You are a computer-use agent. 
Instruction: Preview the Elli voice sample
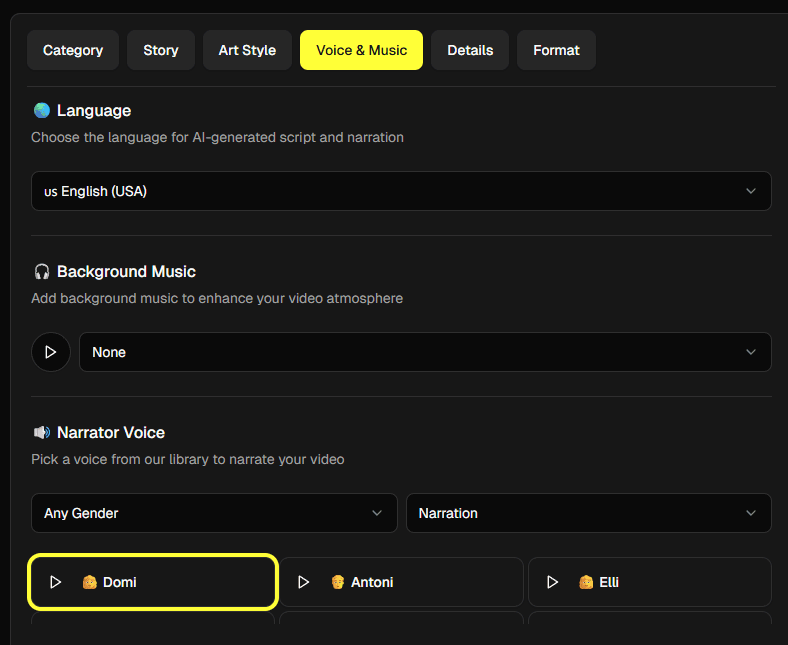(552, 582)
